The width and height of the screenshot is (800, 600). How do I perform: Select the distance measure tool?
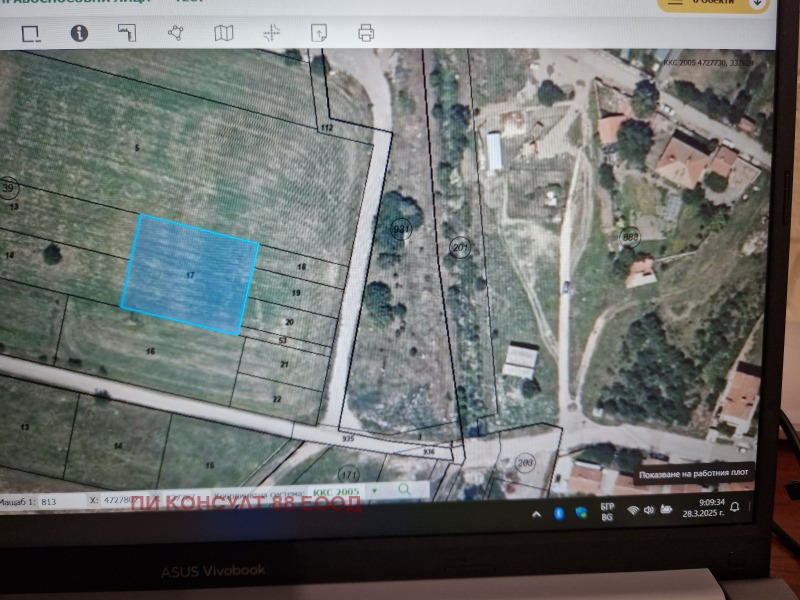[x=126, y=33]
